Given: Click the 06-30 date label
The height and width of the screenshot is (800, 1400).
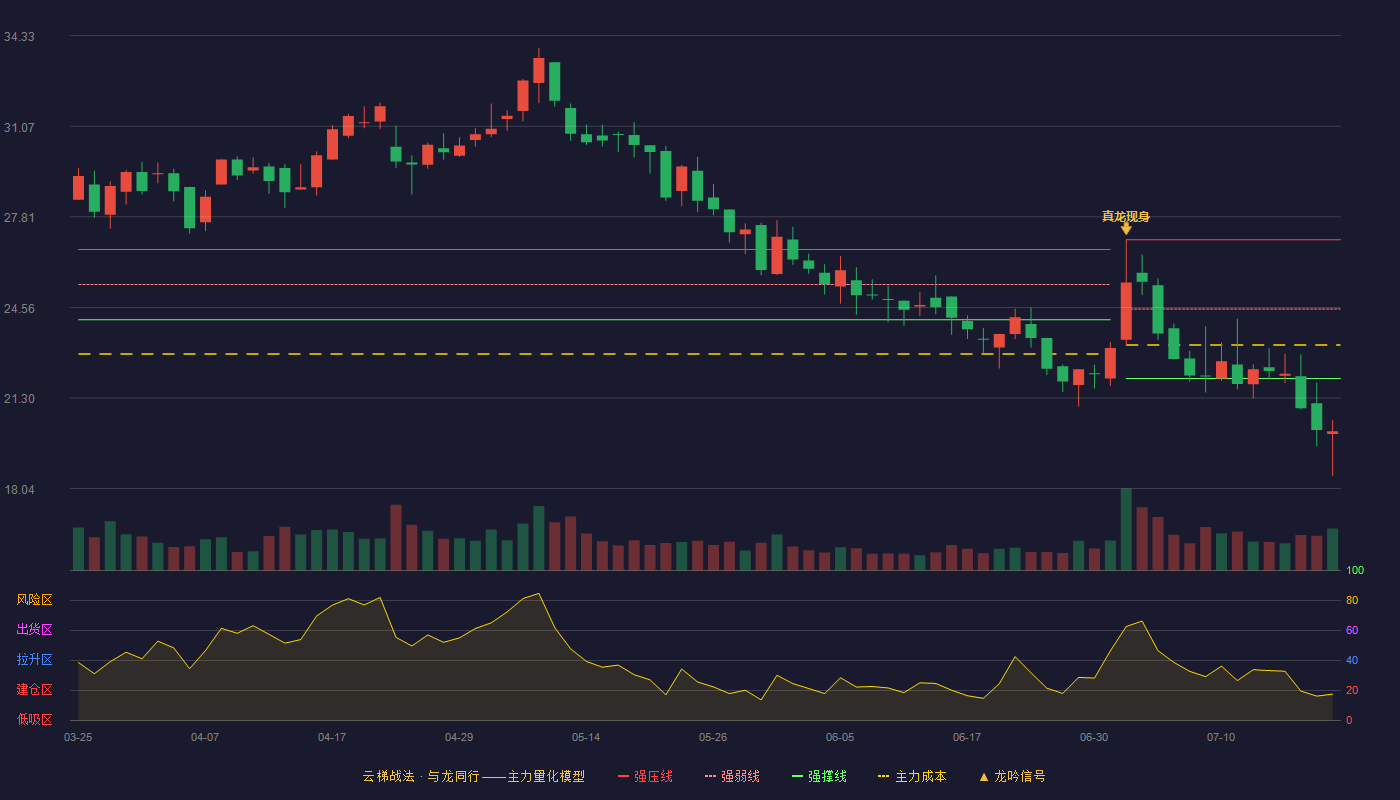Looking at the screenshot, I should click(1094, 737).
